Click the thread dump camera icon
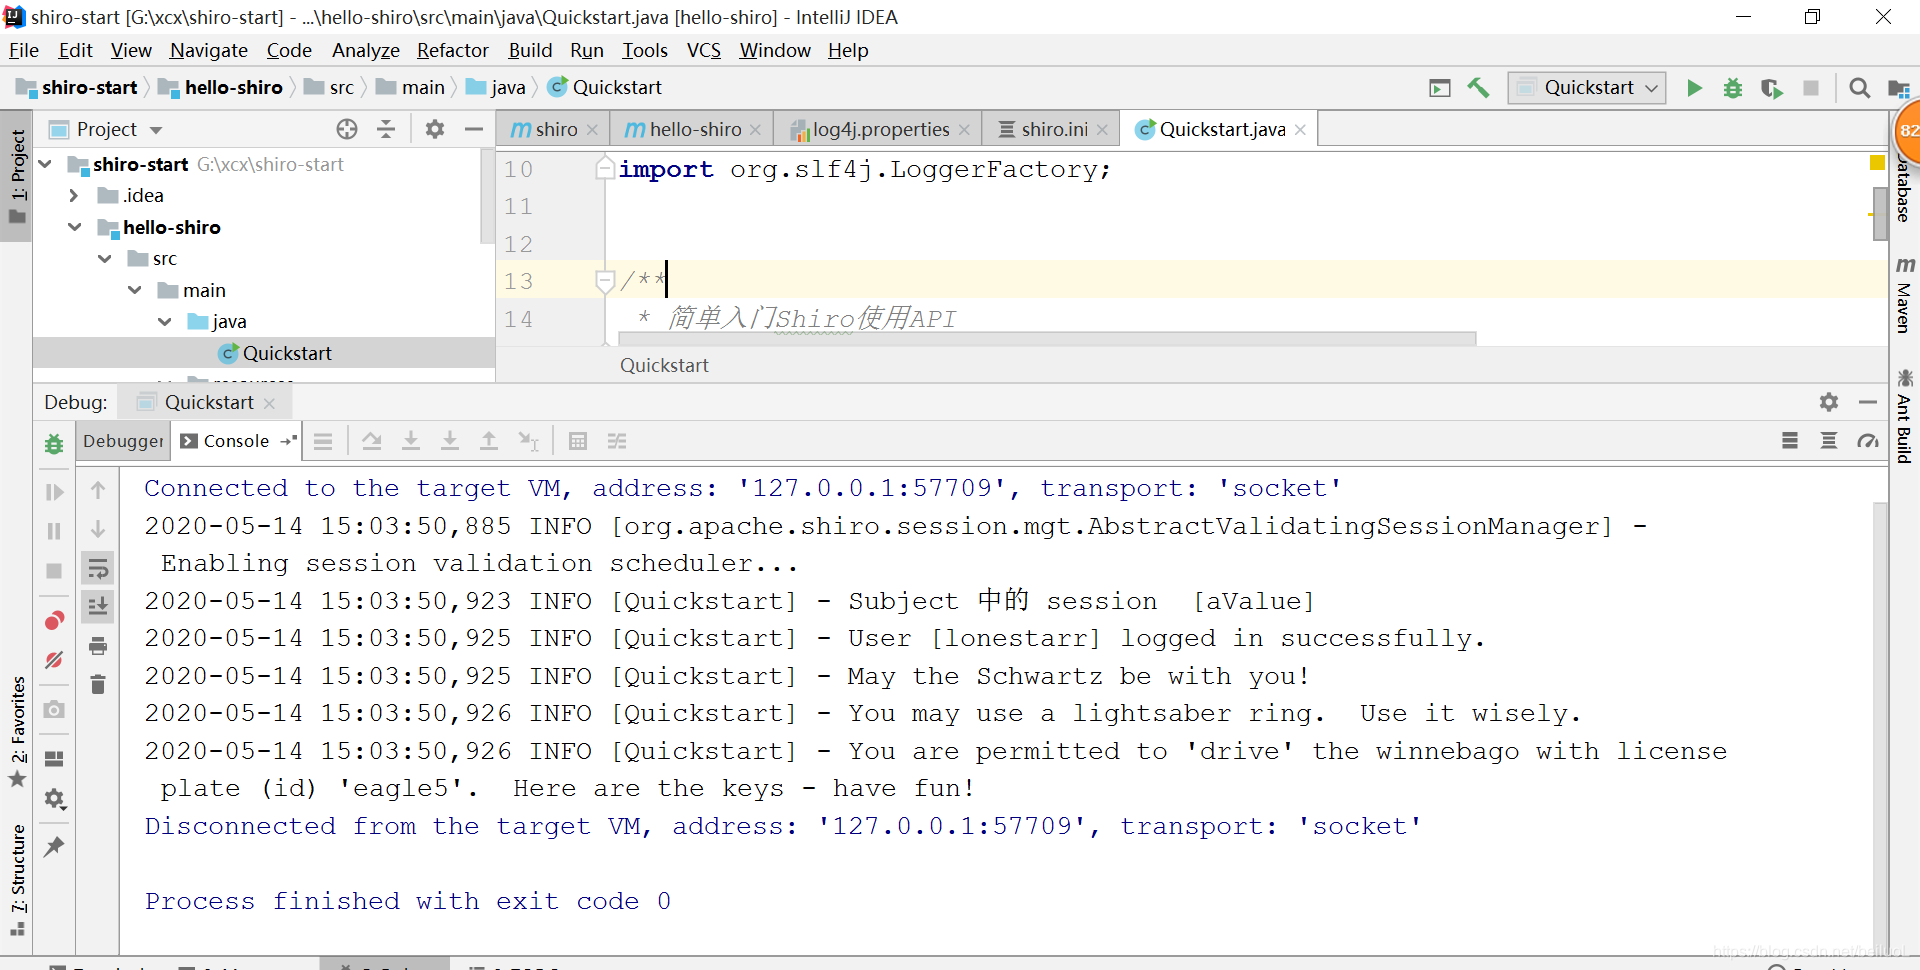The width and height of the screenshot is (1920, 970). (54, 709)
